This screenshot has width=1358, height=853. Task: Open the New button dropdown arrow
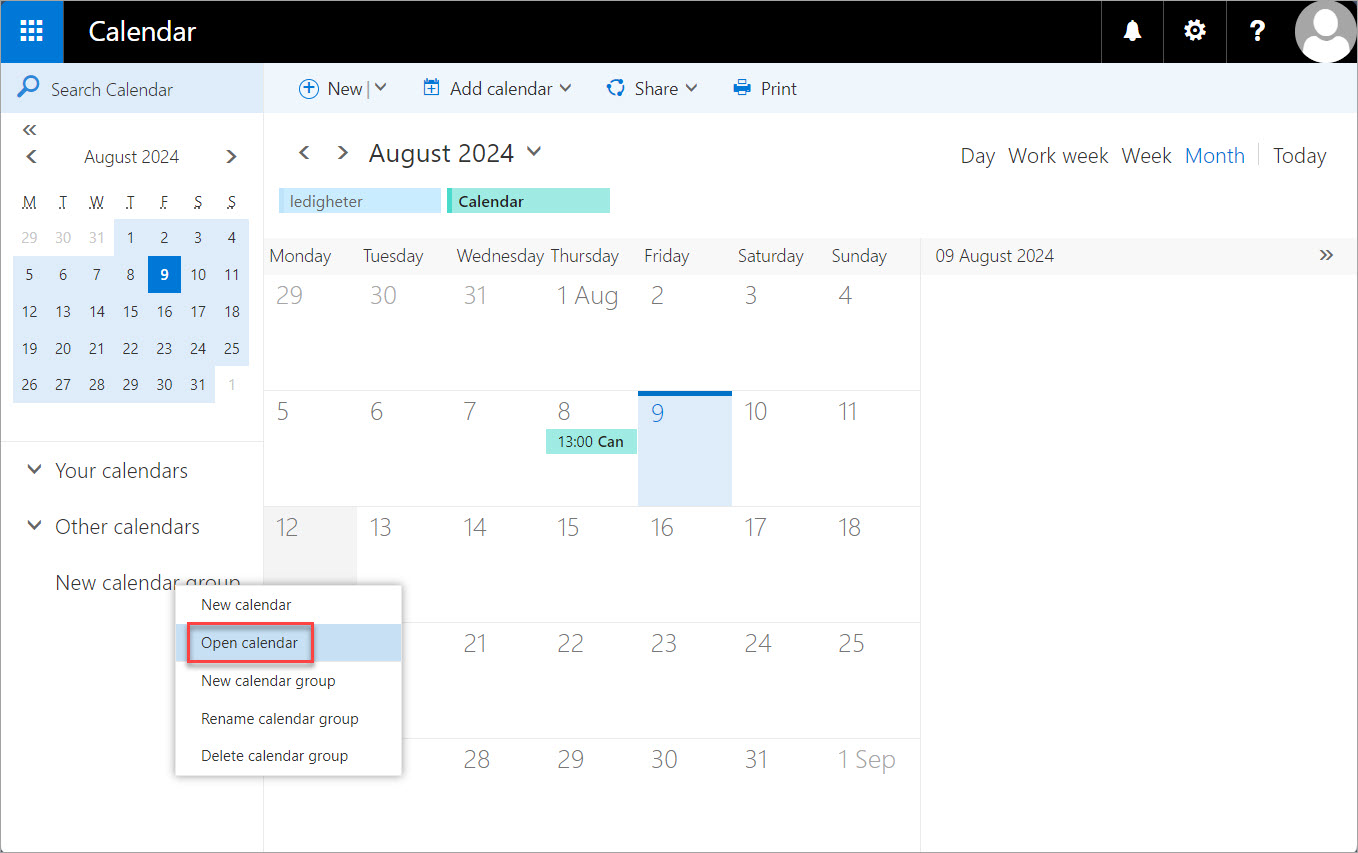(x=380, y=88)
